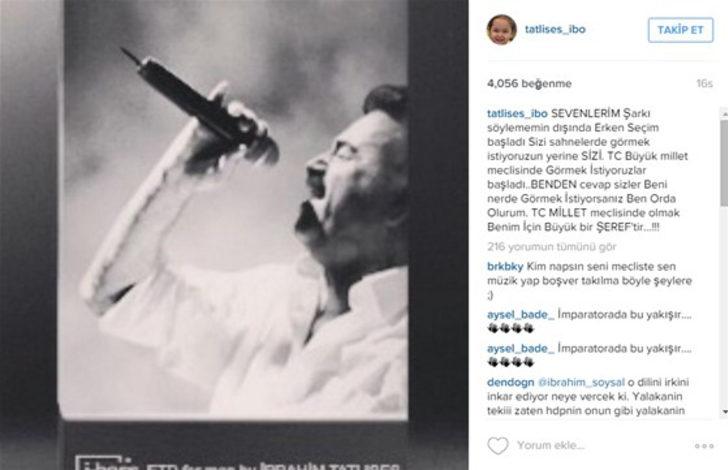
Task: Follow with the TAKİP ET button
Action: point(680,30)
